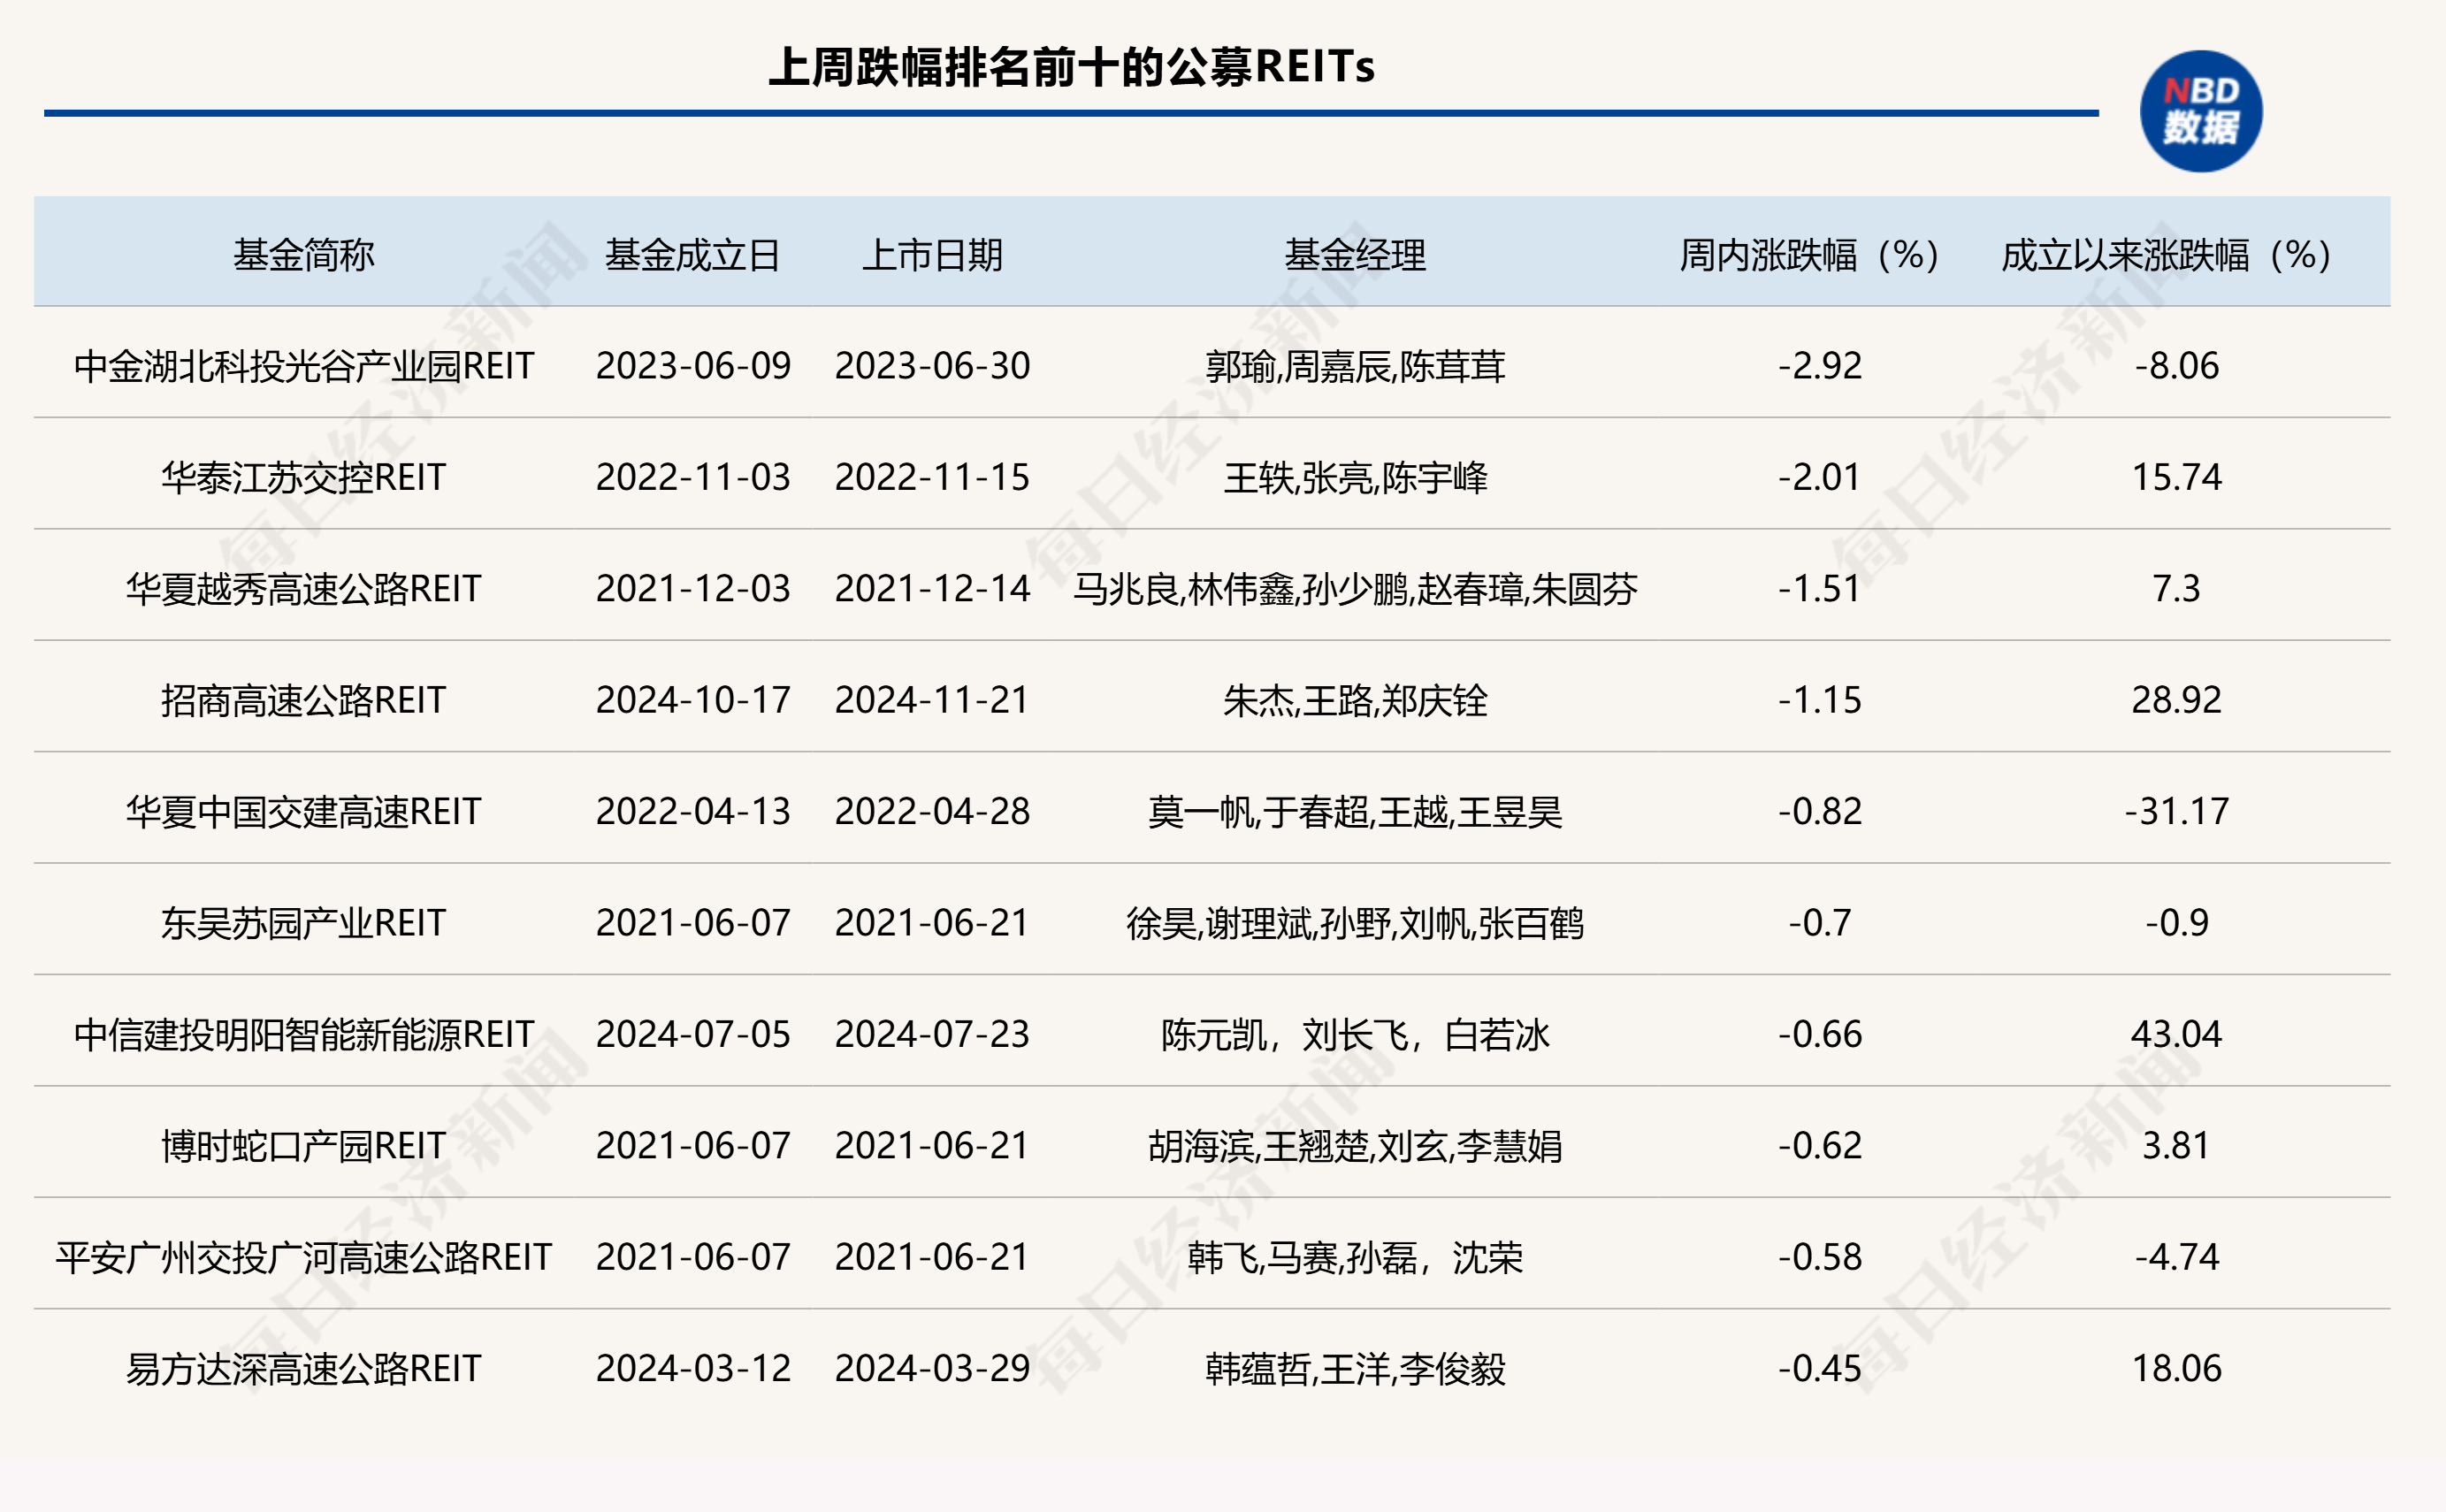Image resolution: width=2446 pixels, height=1512 pixels.
Task: Click the weekly change value -1.15
Action: pos(1819,700)
